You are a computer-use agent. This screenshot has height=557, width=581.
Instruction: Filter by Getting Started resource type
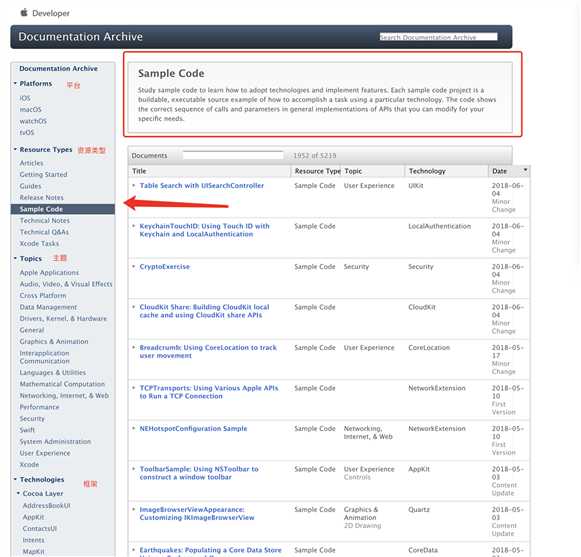43,174
